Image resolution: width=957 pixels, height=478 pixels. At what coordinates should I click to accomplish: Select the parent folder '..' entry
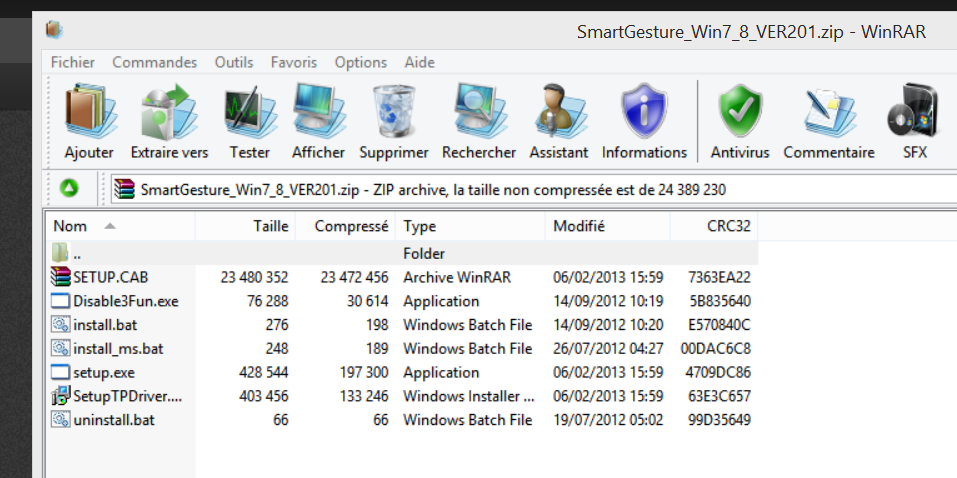click(x=77, y=253)
